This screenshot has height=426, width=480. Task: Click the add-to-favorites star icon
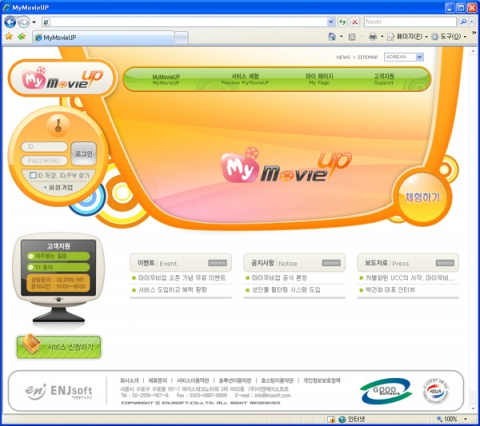(x=22, y=36)
